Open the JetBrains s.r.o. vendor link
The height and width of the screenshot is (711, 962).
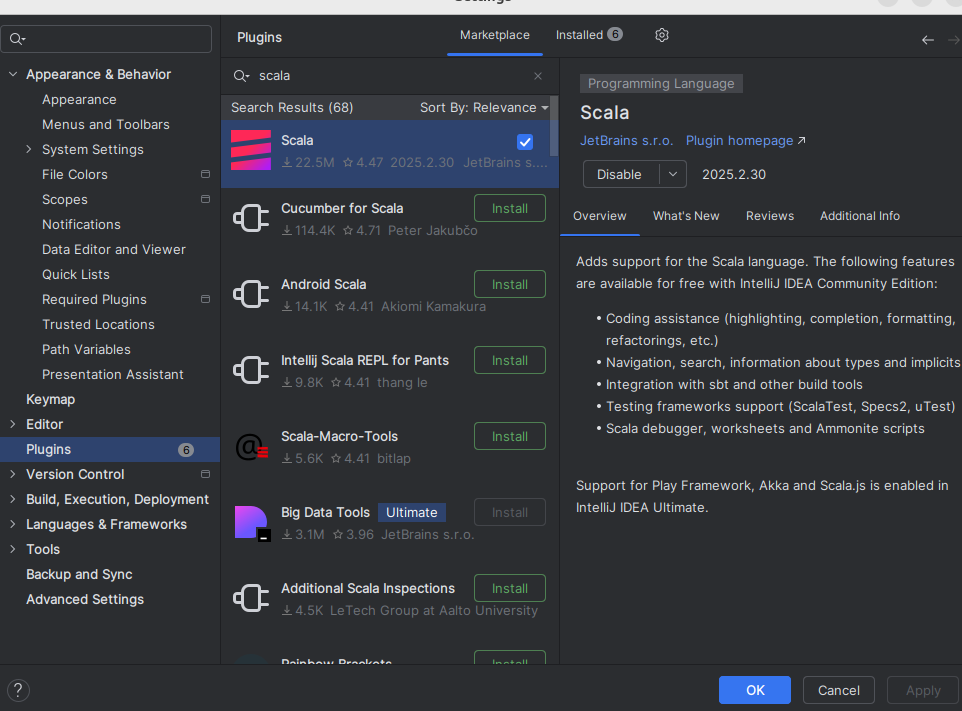coord(626,140)
